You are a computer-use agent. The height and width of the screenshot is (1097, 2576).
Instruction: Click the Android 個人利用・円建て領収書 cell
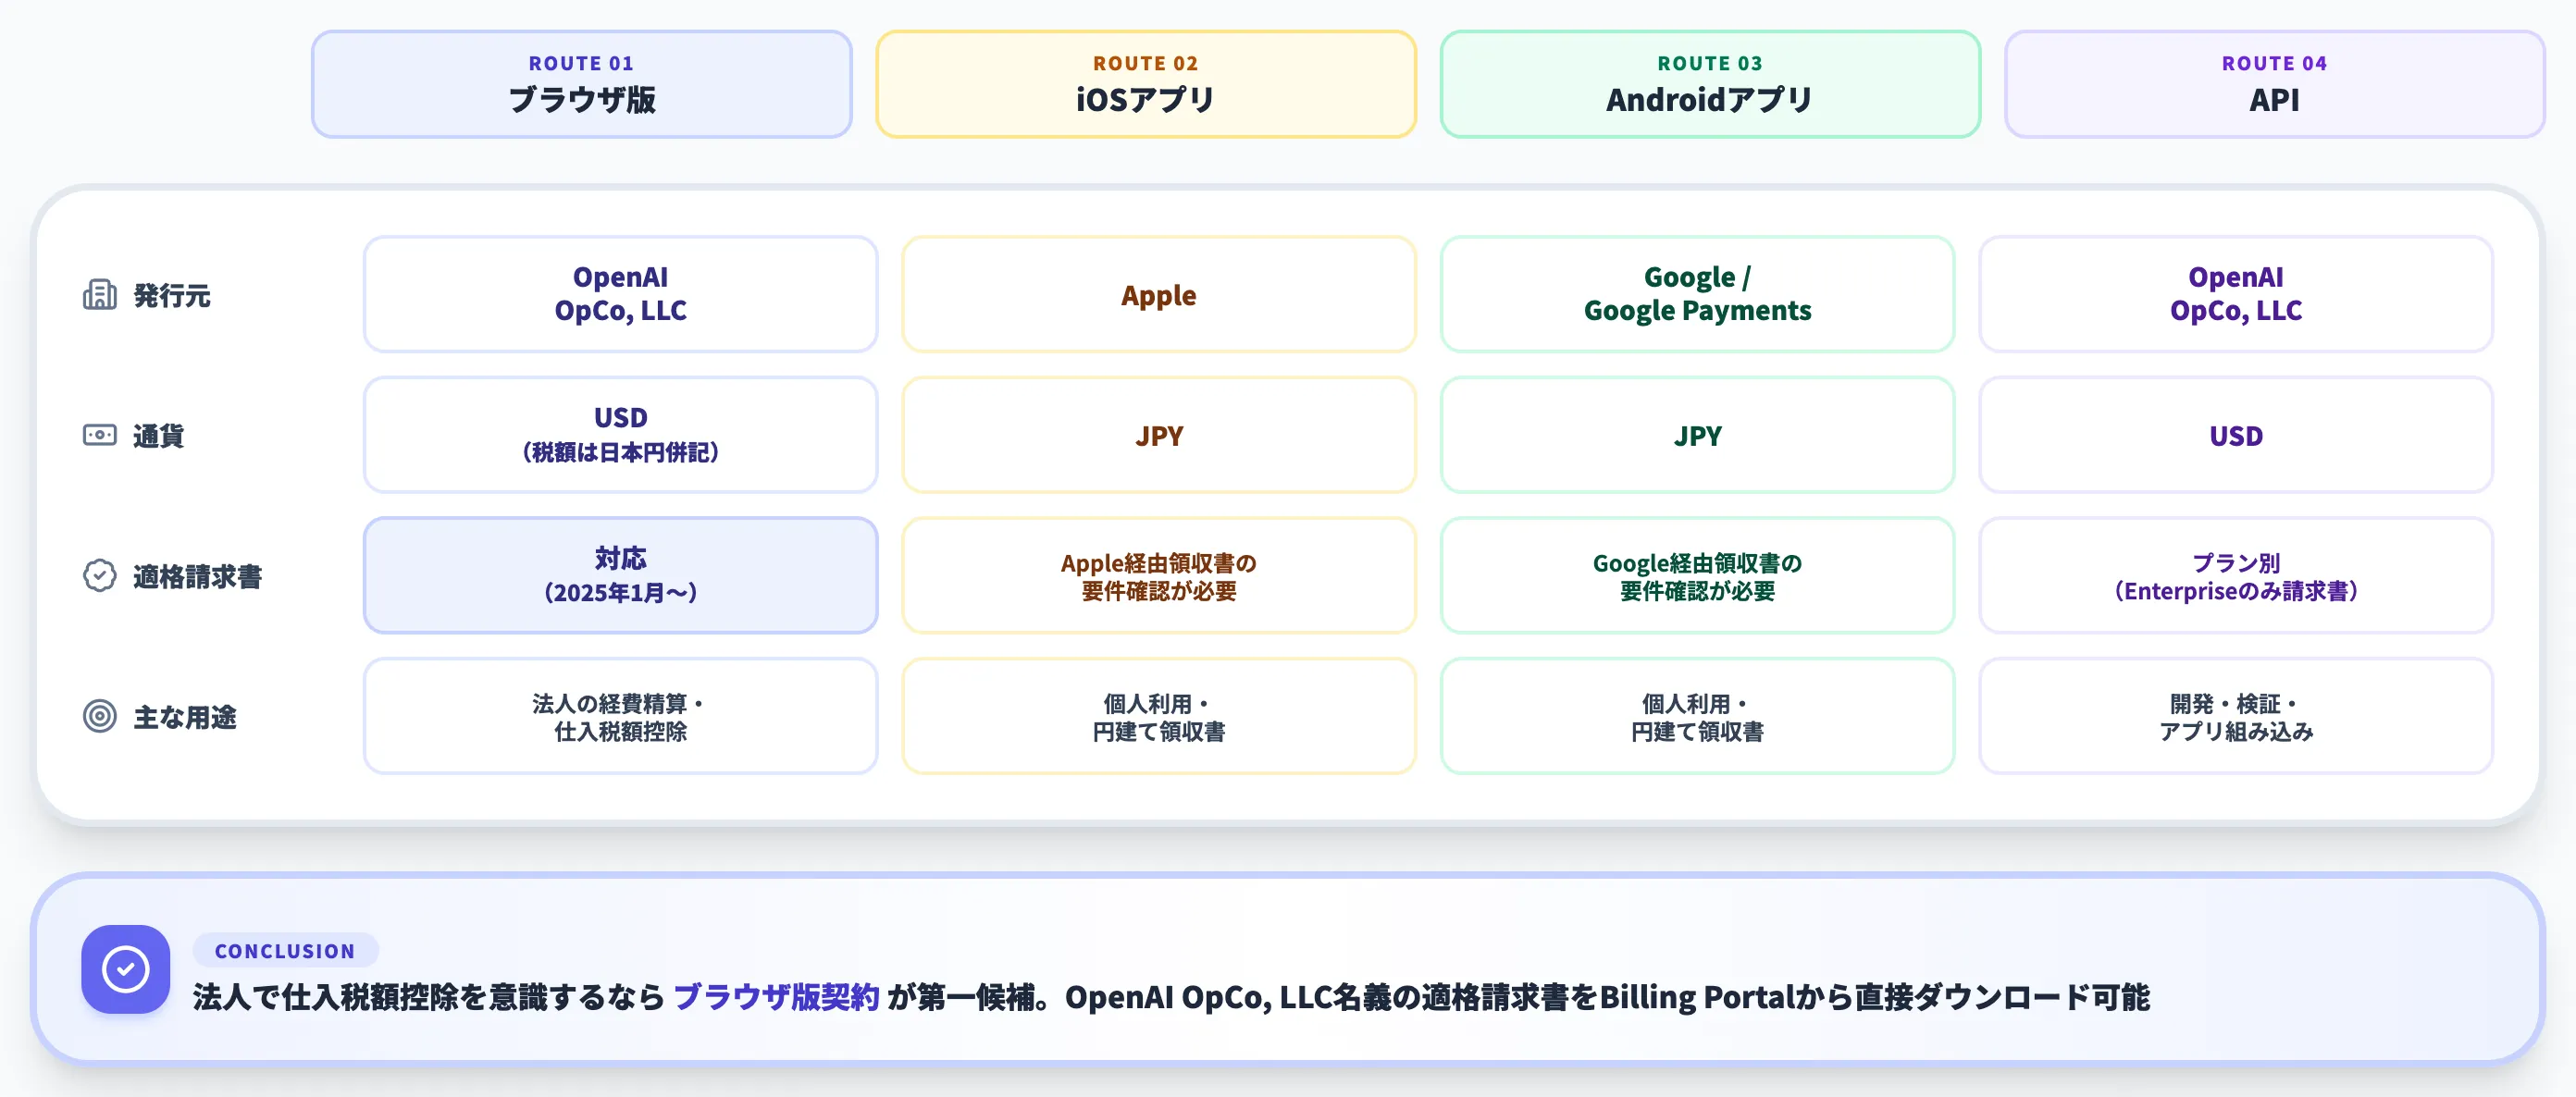1697,716
